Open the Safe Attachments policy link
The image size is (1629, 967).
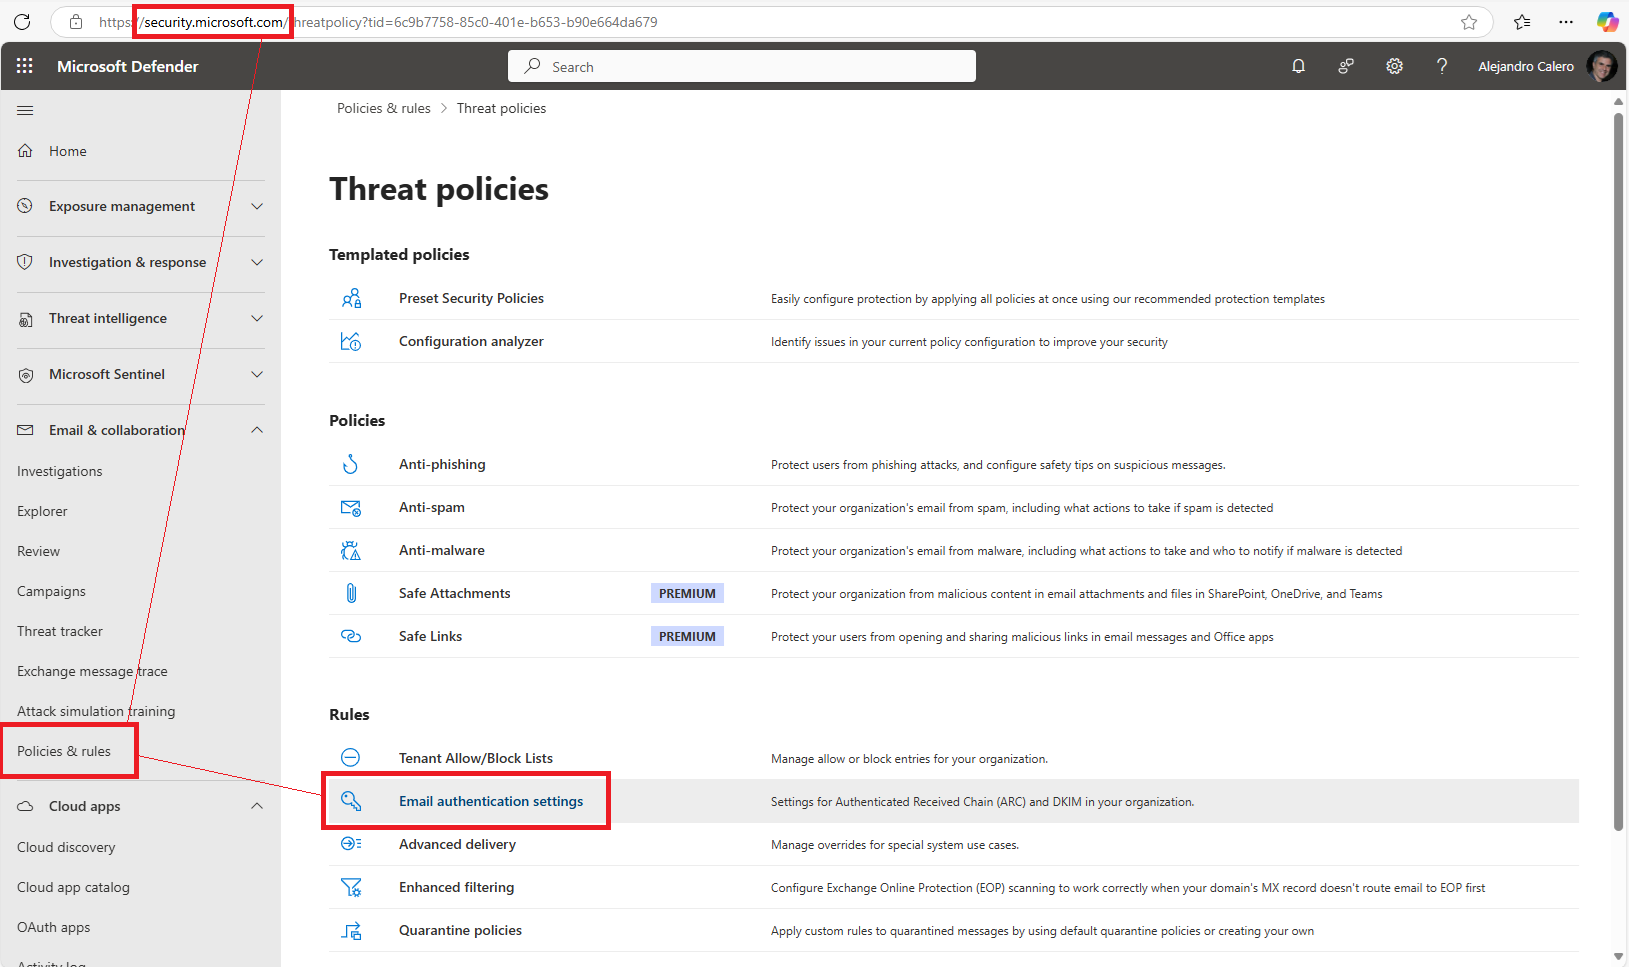(x=454, y=593)
